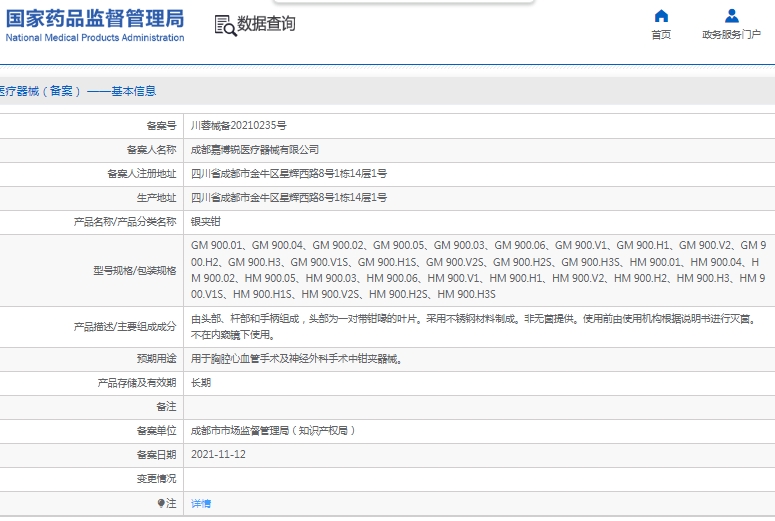Click the home (首页) house icon
The image size is (775, 521).
tap(661, 16)
